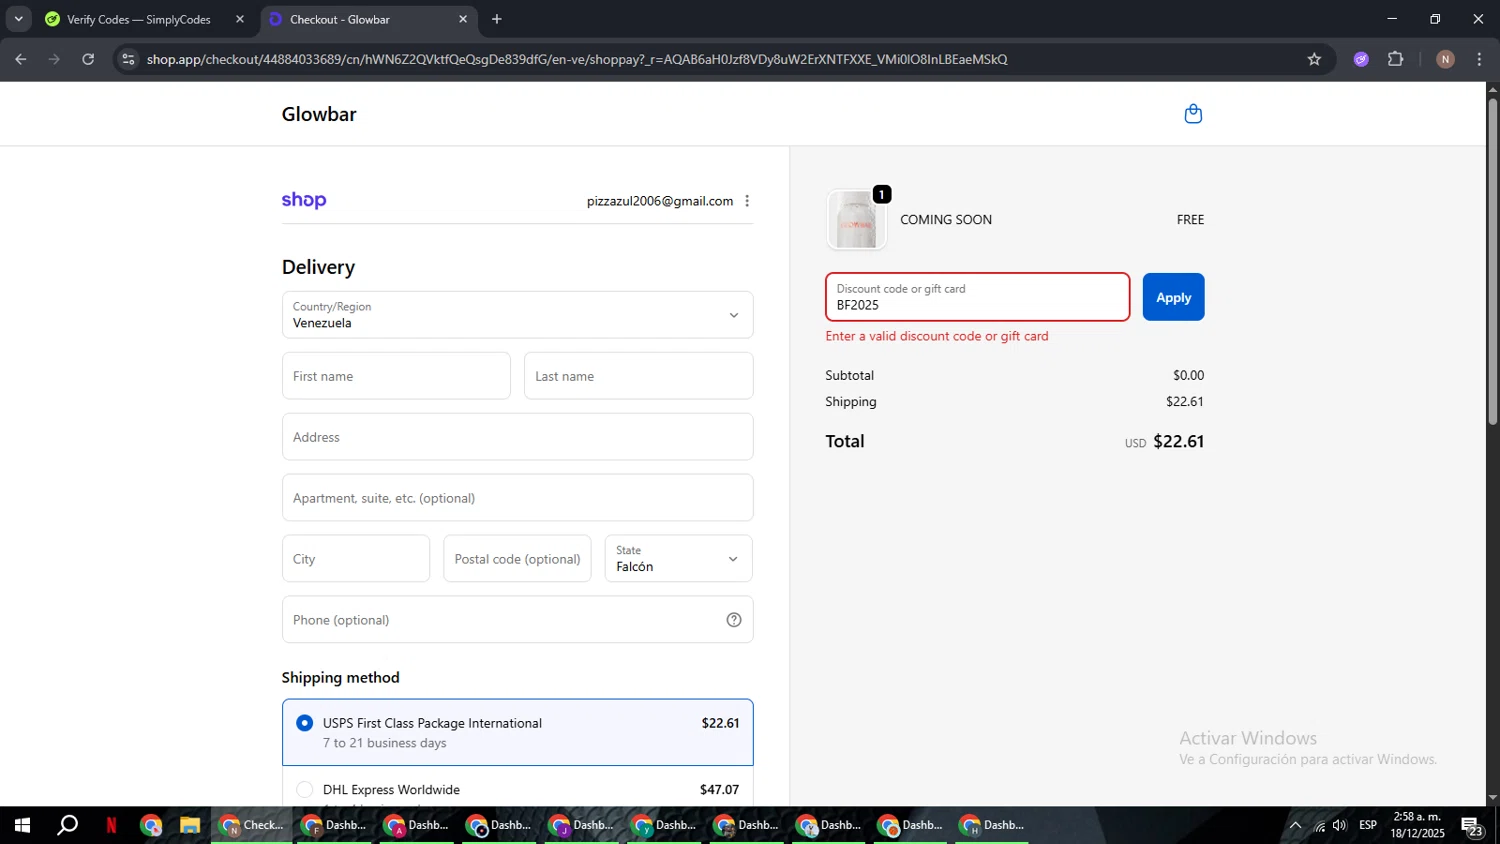This screenshot has height=844, width=1500.
Task: Open the volume control in tray
Action: 1340,825
